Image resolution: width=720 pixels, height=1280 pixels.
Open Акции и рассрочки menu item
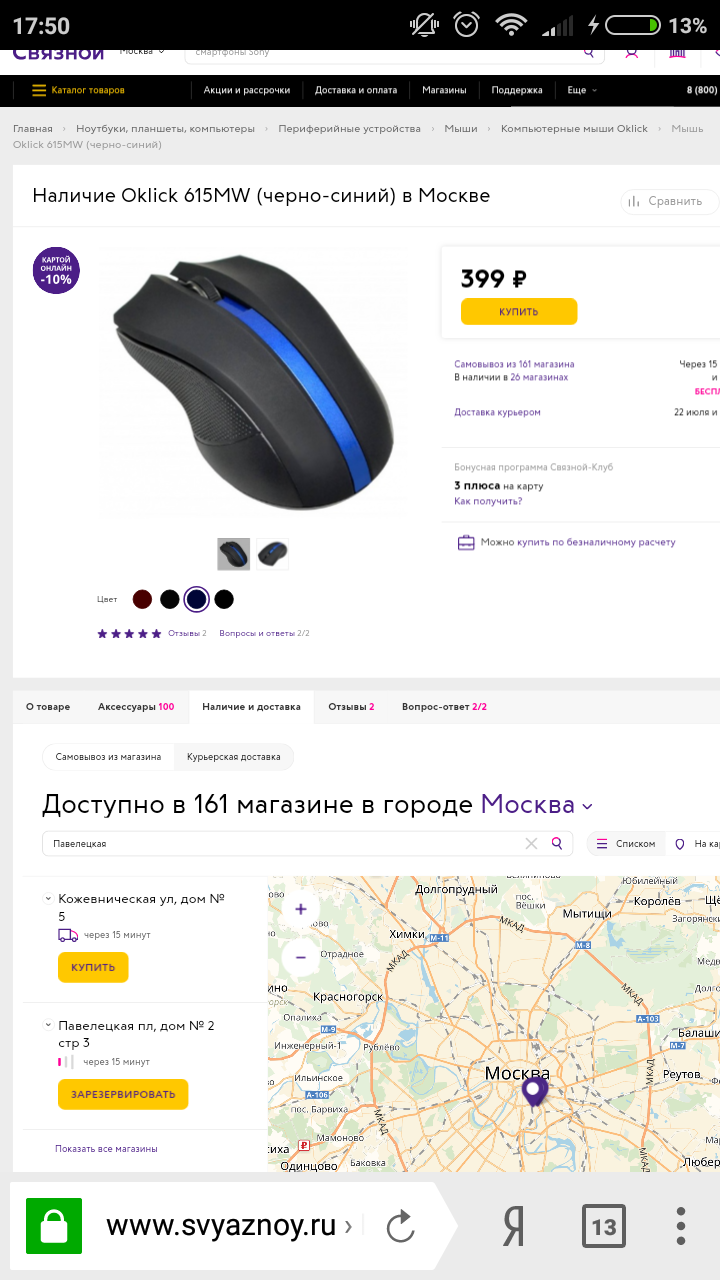(x=247, y=90)
